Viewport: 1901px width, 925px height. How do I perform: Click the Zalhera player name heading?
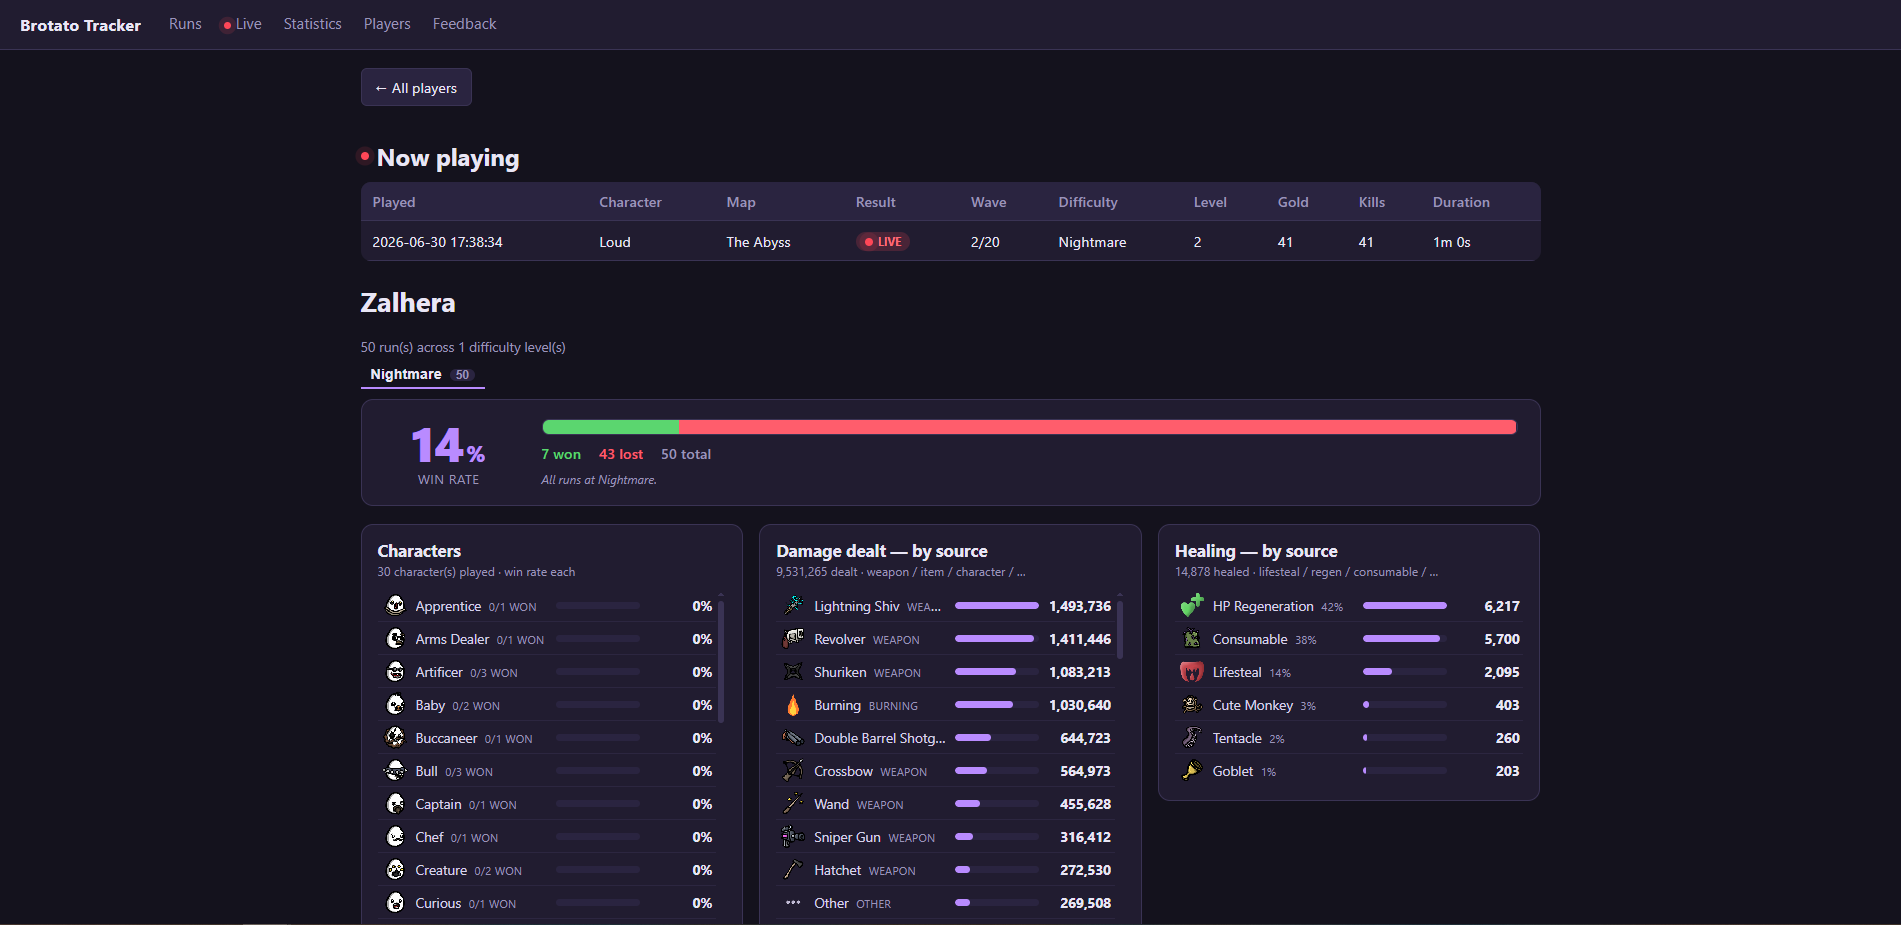(x=408, y=303)
